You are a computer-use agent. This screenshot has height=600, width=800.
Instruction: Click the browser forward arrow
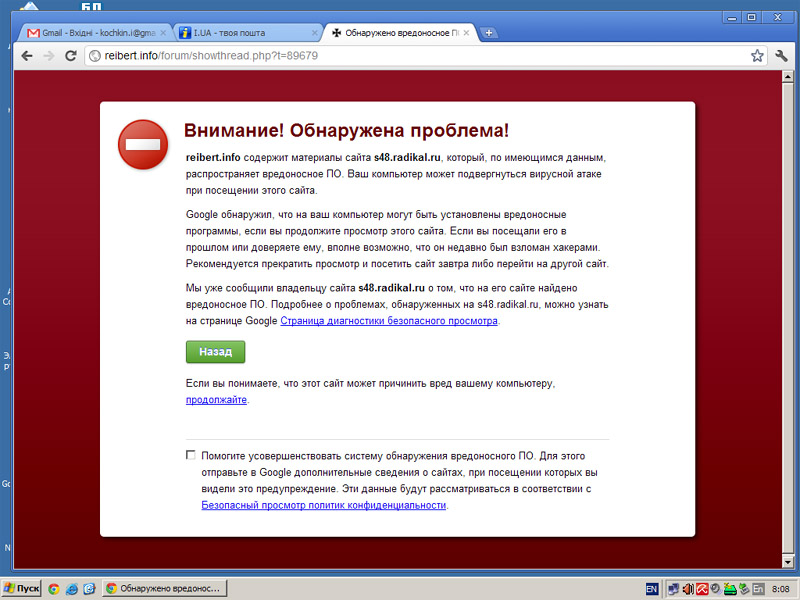[49, 56]
